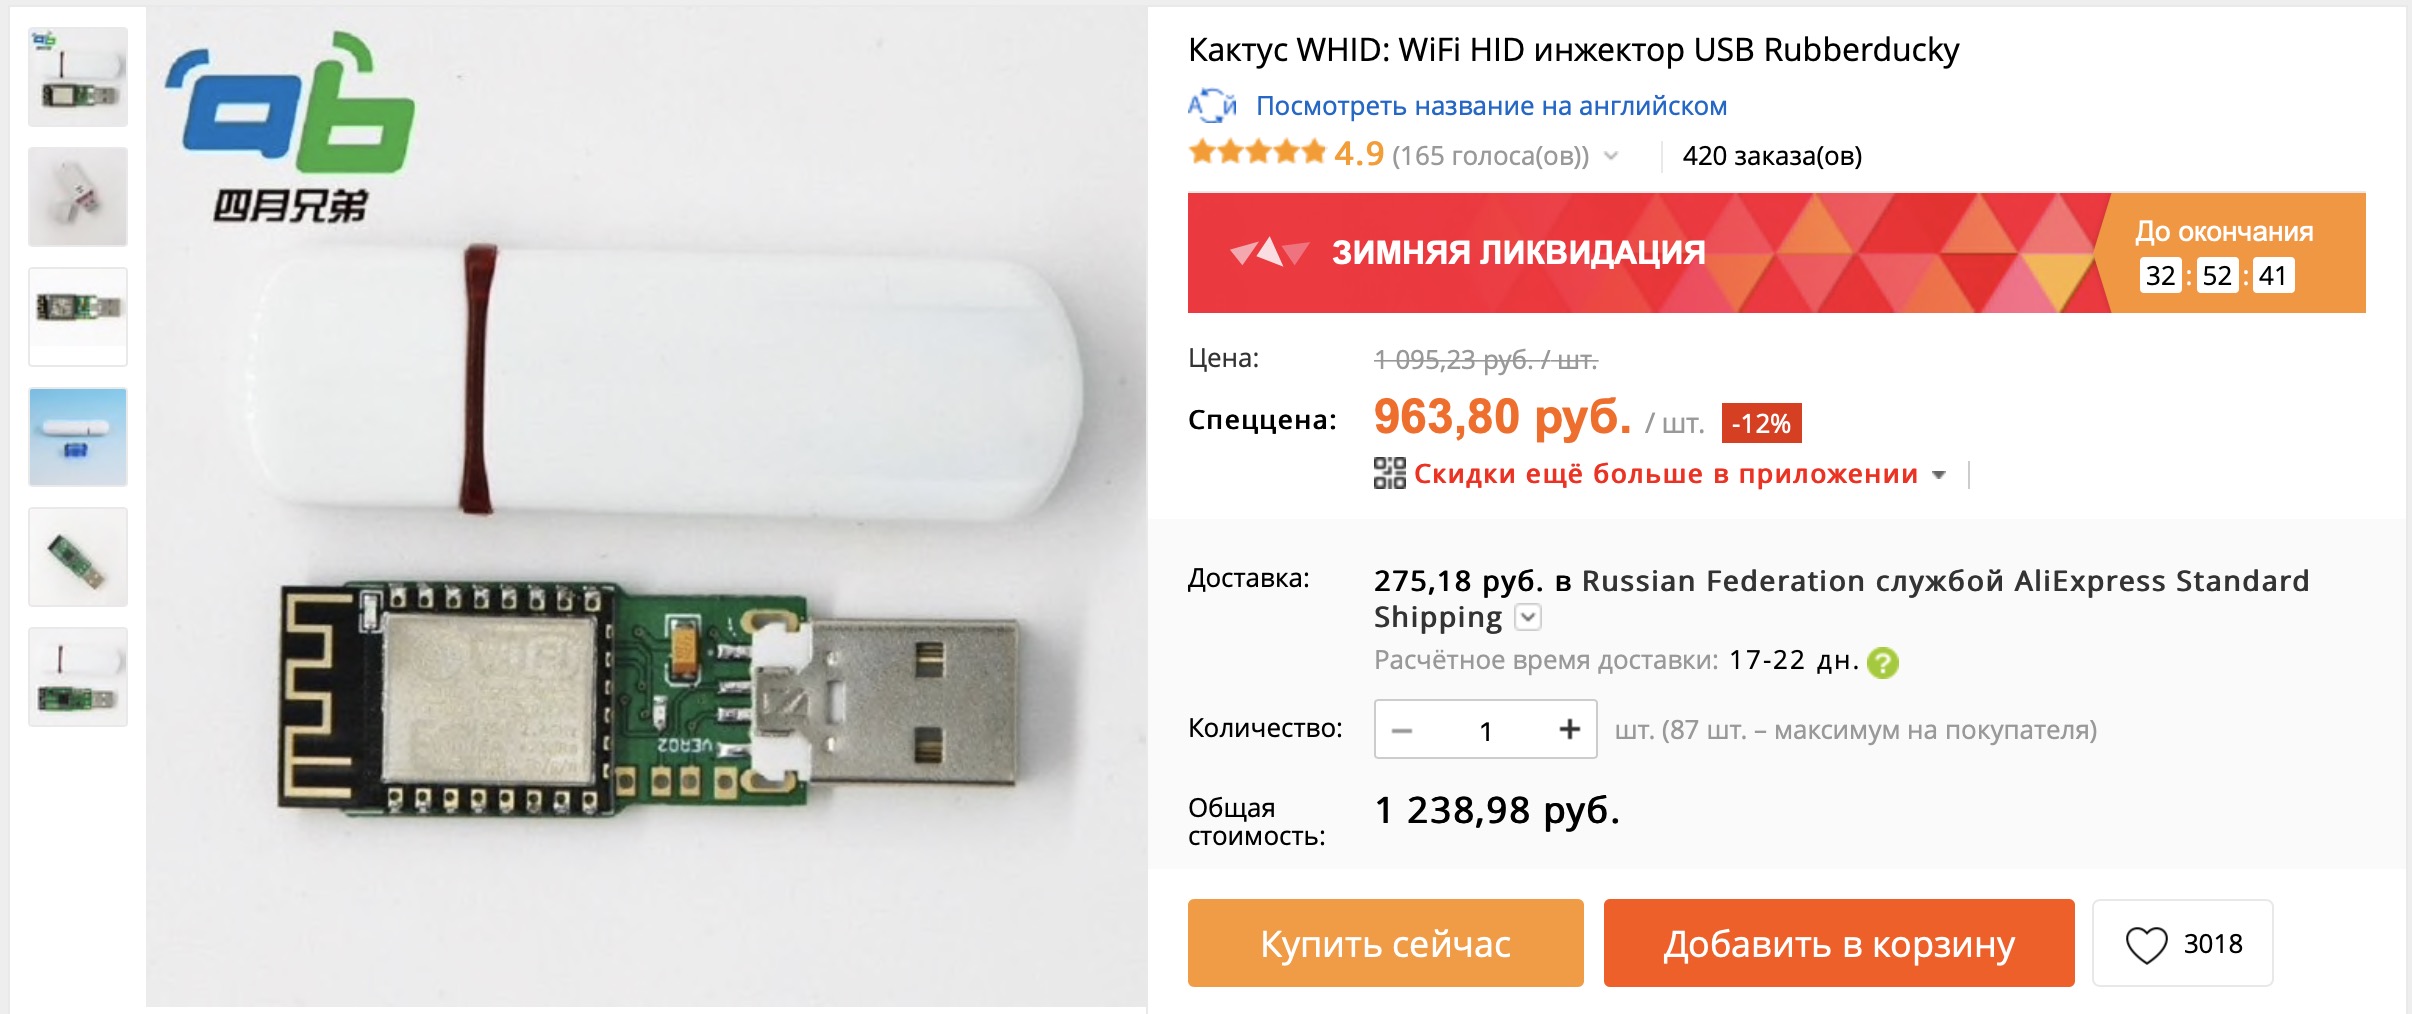Expand the app discounts dropdown arrow
The width and height of the screenshot is (2412, 1014).
1939,475
